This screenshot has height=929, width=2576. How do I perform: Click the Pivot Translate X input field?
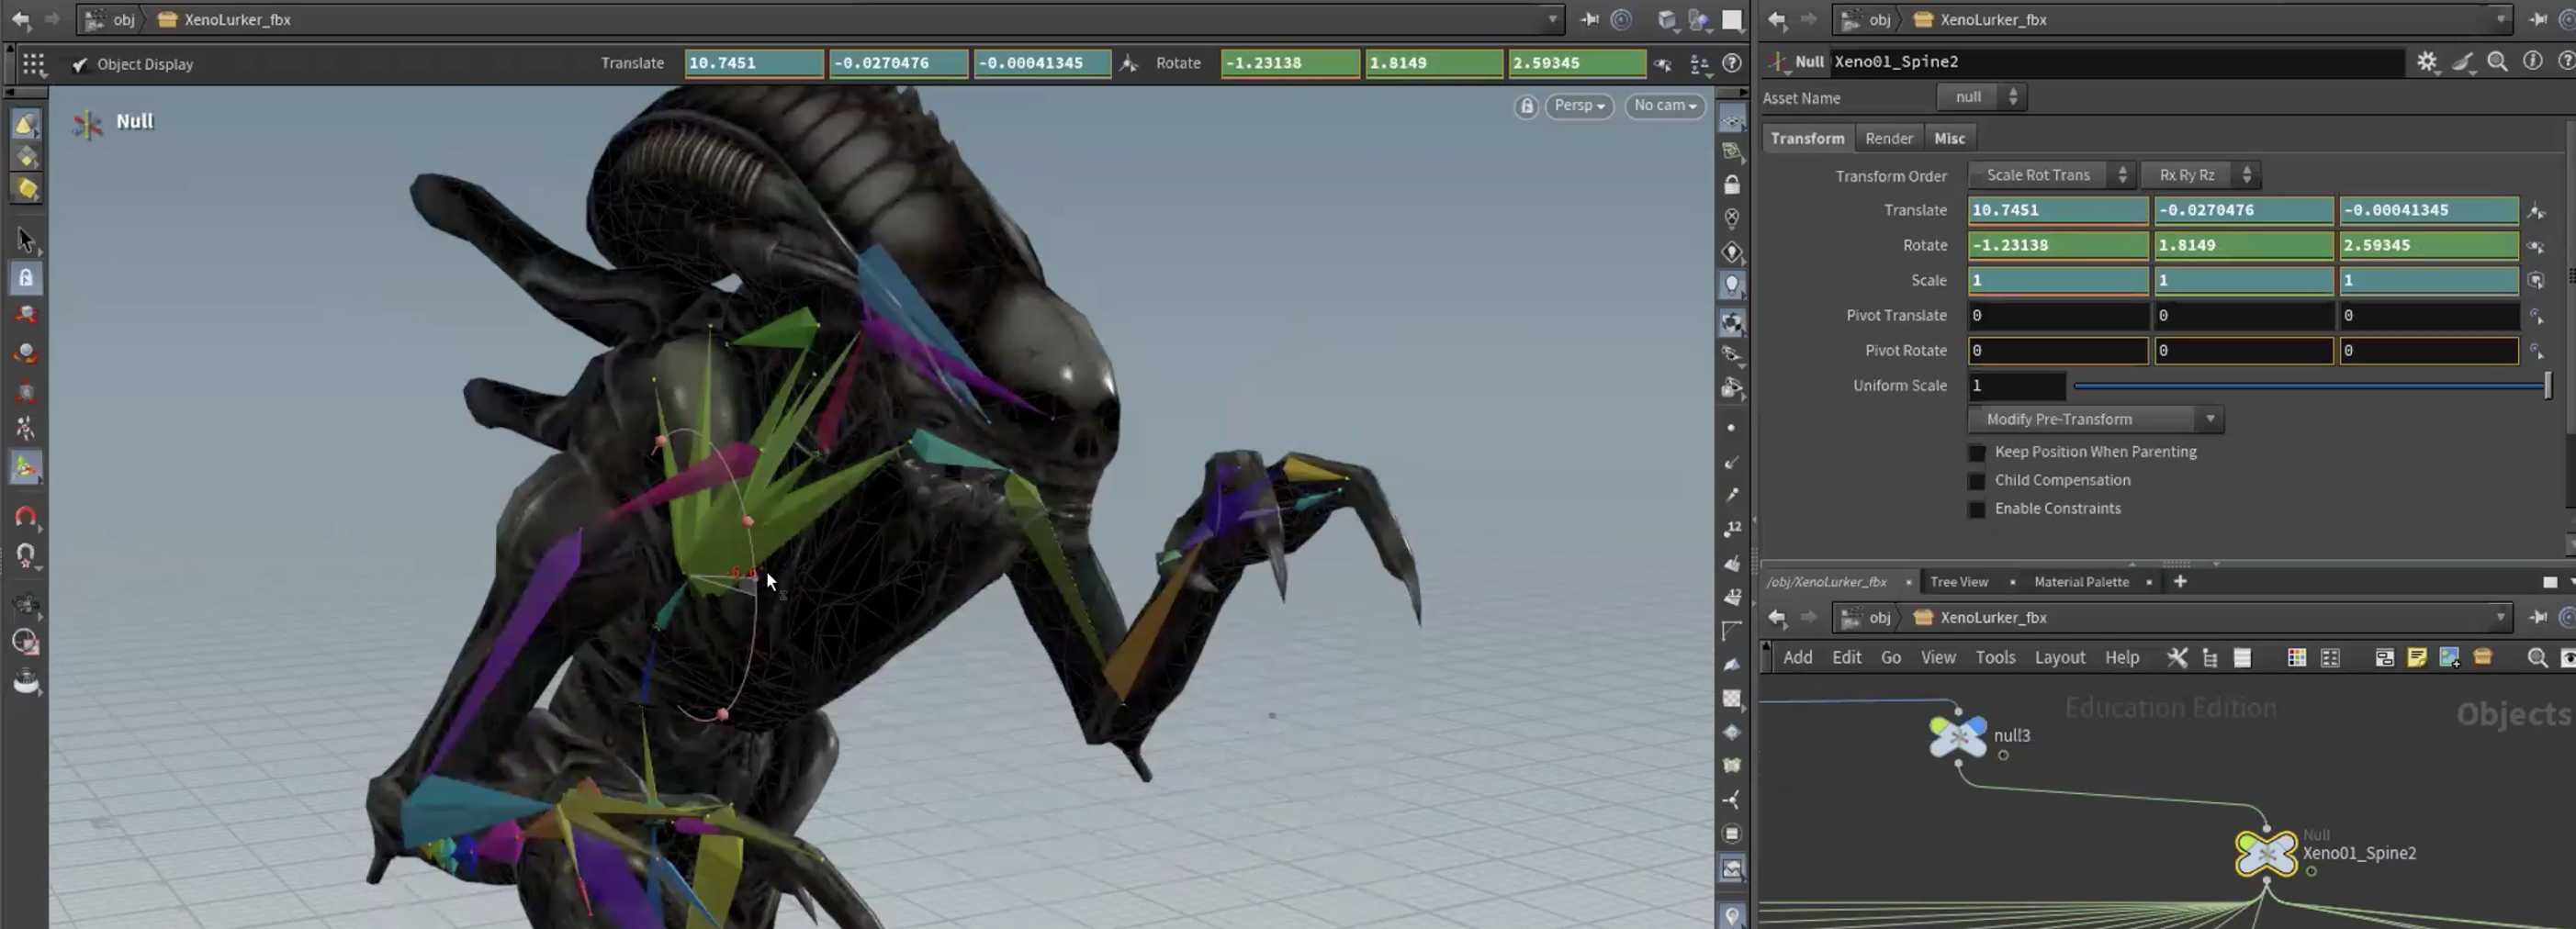pyautogui.click(x=2058, y=316)
